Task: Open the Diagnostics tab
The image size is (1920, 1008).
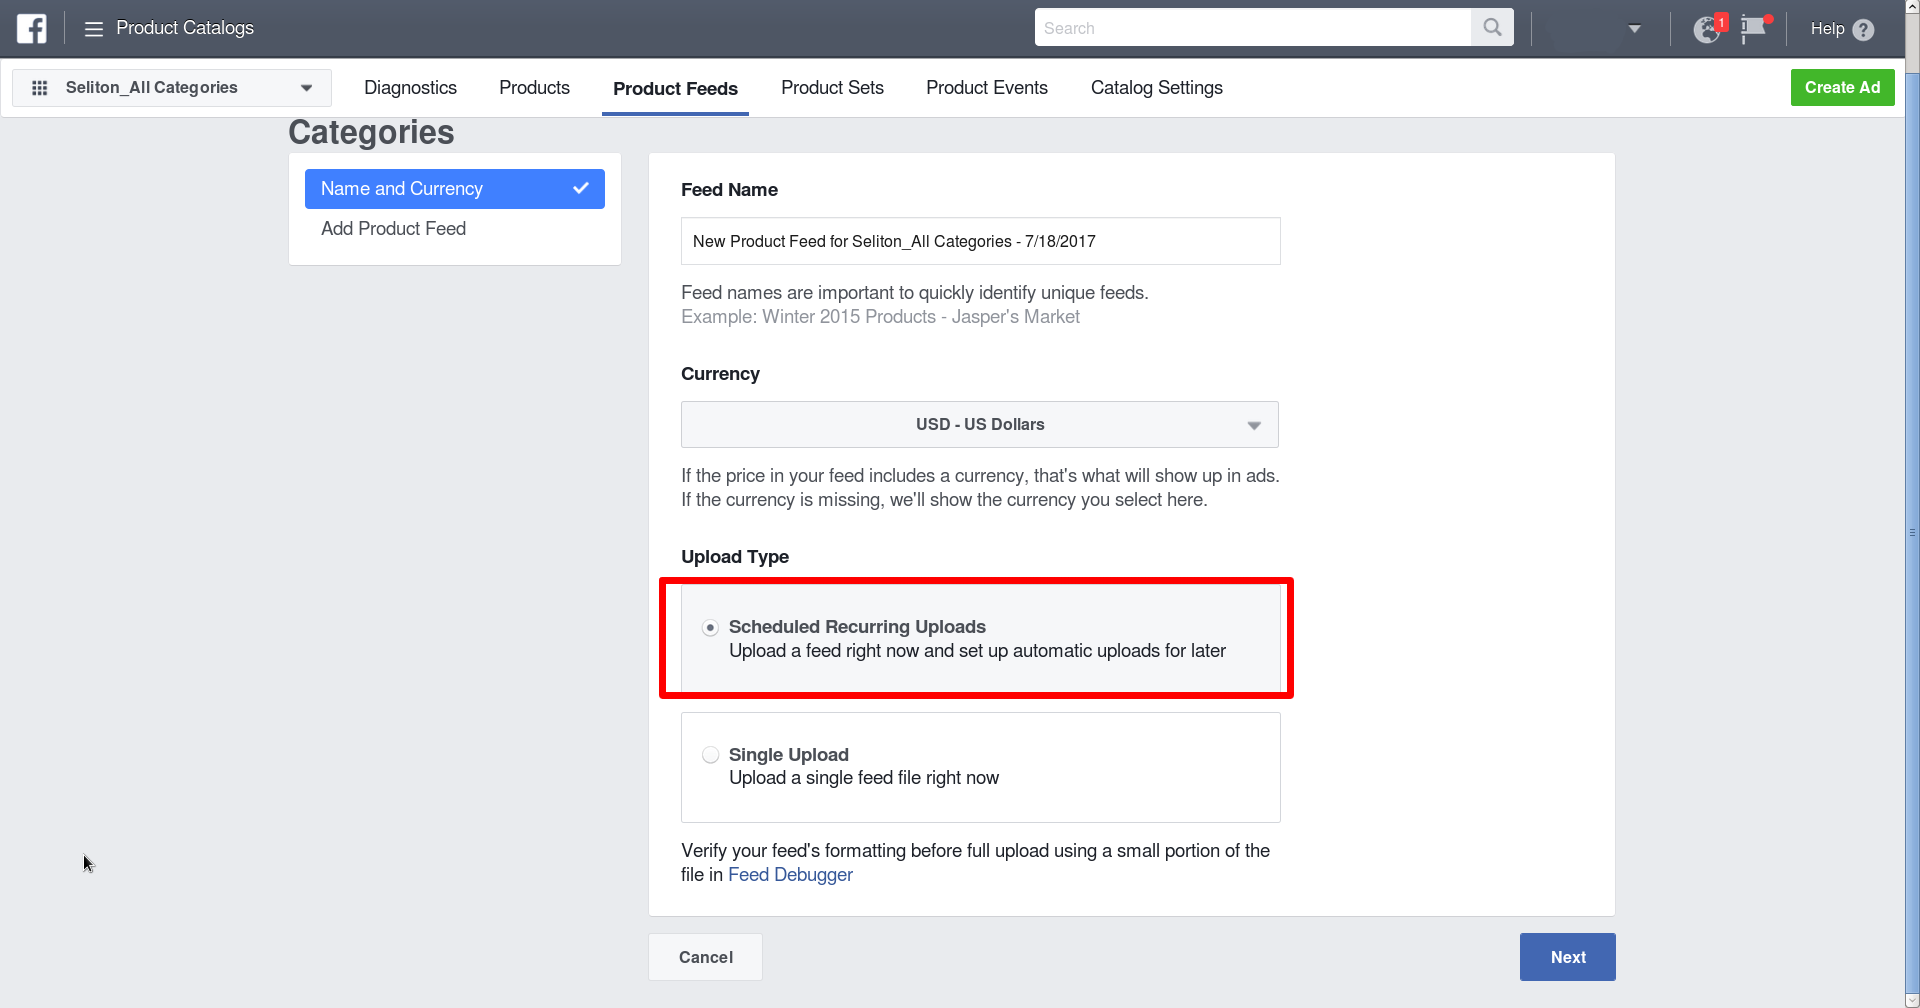Action: [x=410, y=88]
